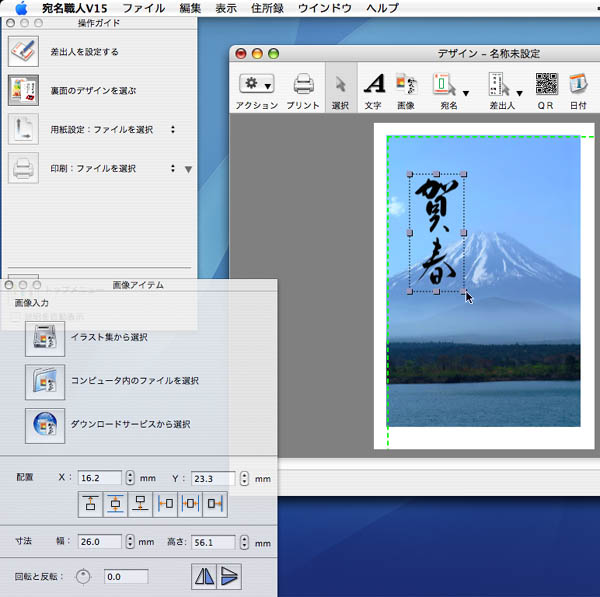Open the アクション gear dropdown
This screenshot has height=597, width=600.
[x=256, y=84]
